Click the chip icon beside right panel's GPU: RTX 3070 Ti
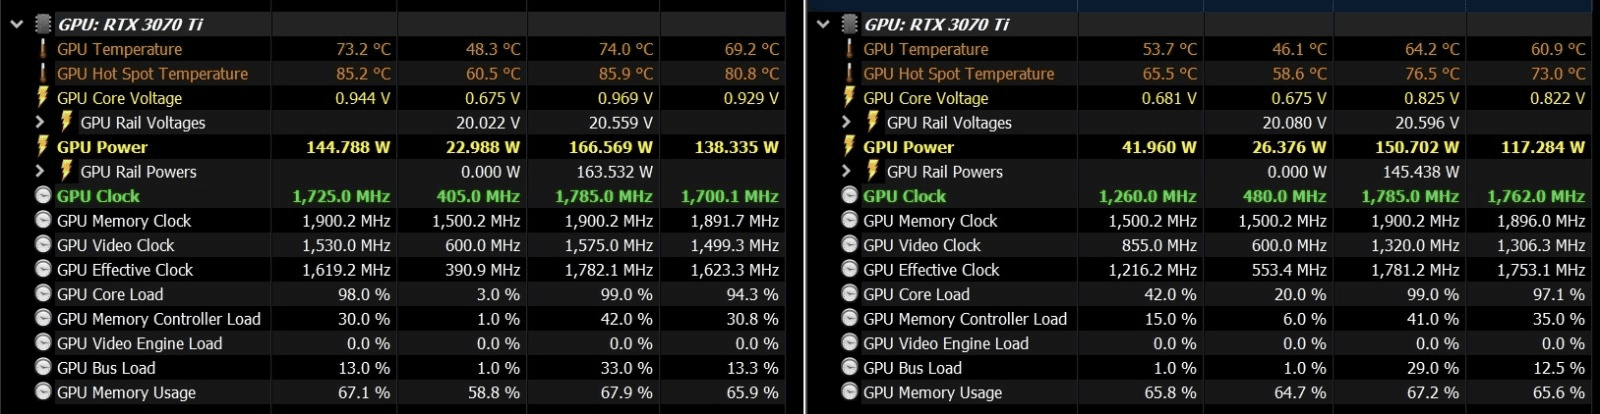The height and width of the screenshot is (414, 1600). tap(850, 24)
